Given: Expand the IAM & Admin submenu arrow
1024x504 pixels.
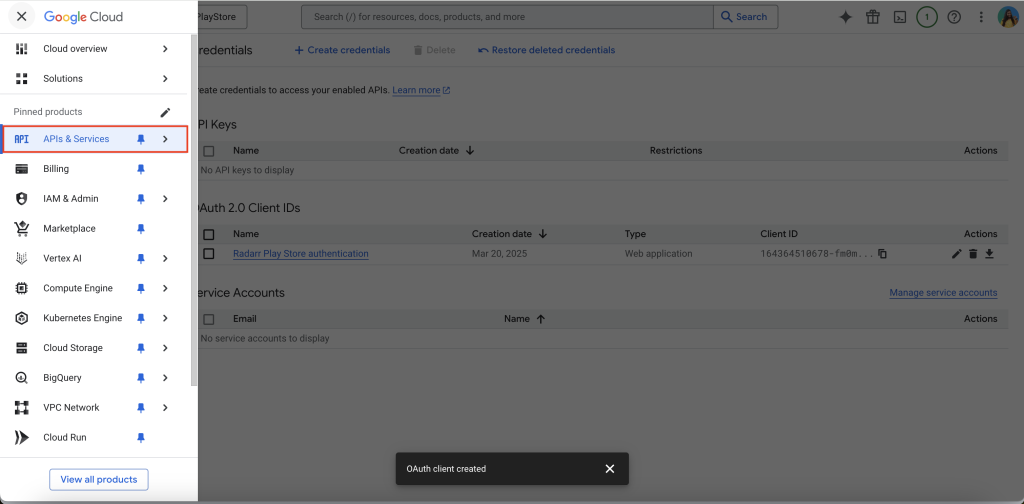Looking at the screenshot, I should coord(165,199).
